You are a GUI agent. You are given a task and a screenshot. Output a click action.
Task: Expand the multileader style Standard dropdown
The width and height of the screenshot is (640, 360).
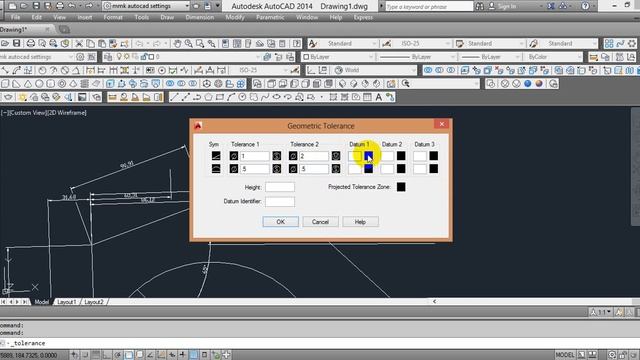(x=594, y=43)
